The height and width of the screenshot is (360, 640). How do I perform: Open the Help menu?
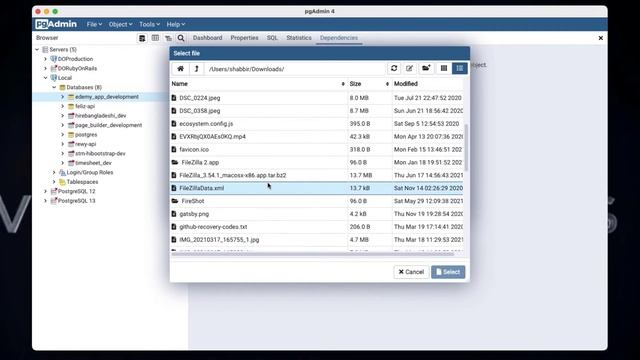(x=176, y=24)
